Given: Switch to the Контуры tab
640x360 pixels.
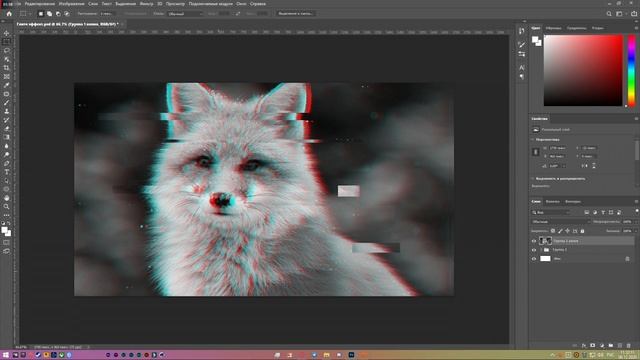Looking at the screenshot, I should point(573,202).
